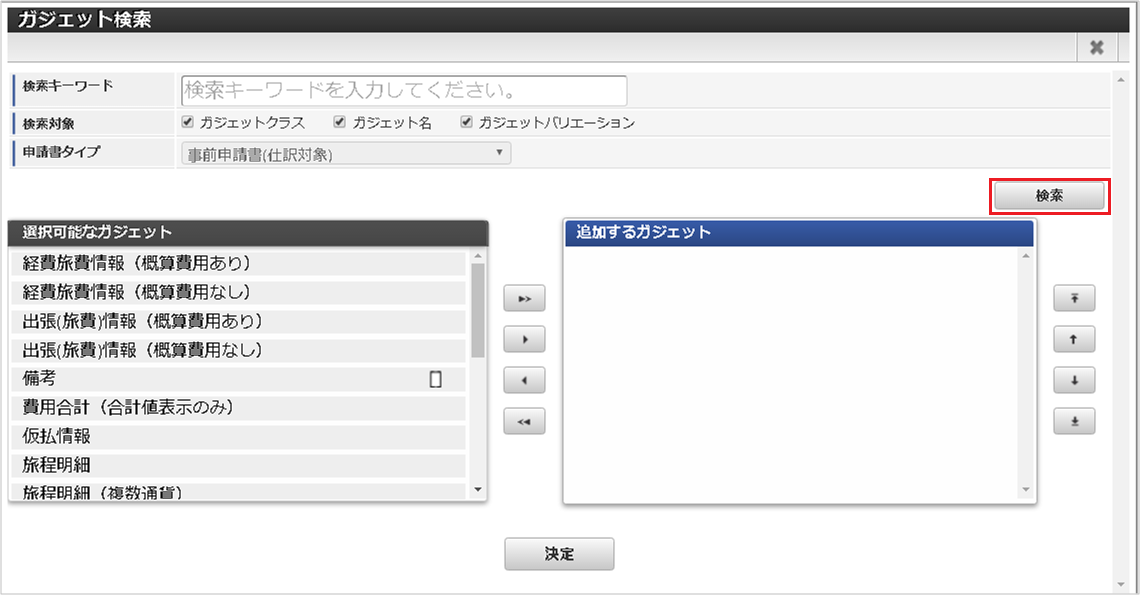Move selected gadget back with left-arrow button
Viewport: 1140px width, 595px height.
pos(523,379)
